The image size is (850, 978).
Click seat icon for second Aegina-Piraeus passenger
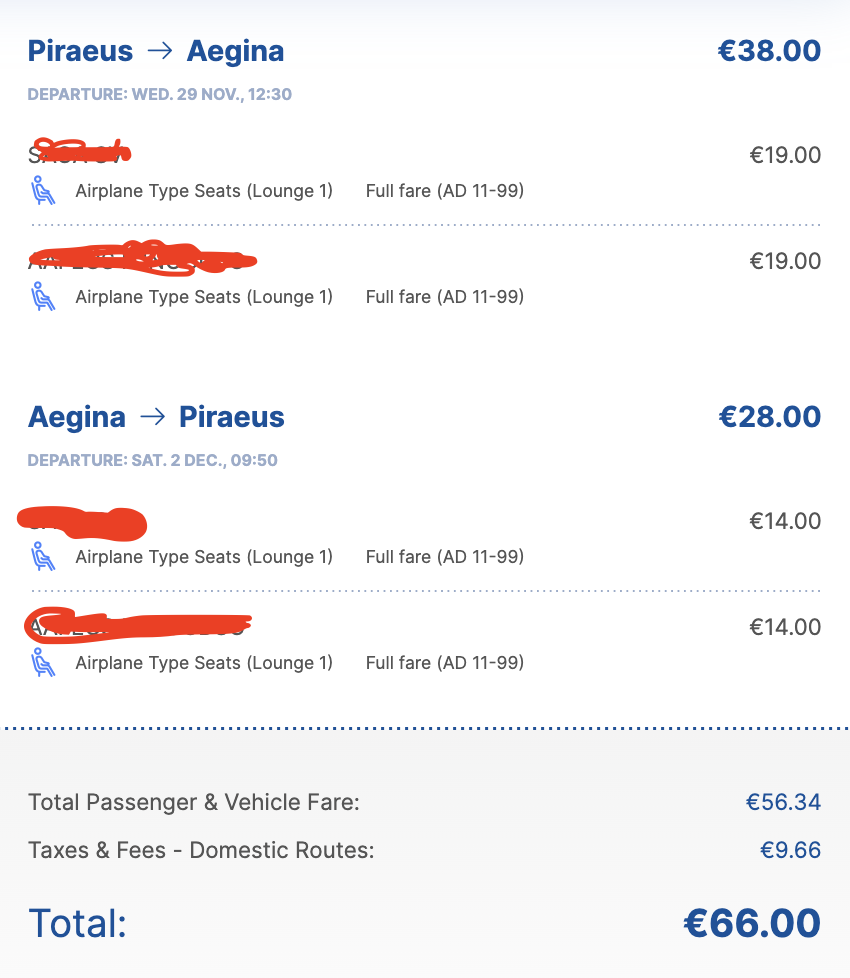(x=43, y=662)
